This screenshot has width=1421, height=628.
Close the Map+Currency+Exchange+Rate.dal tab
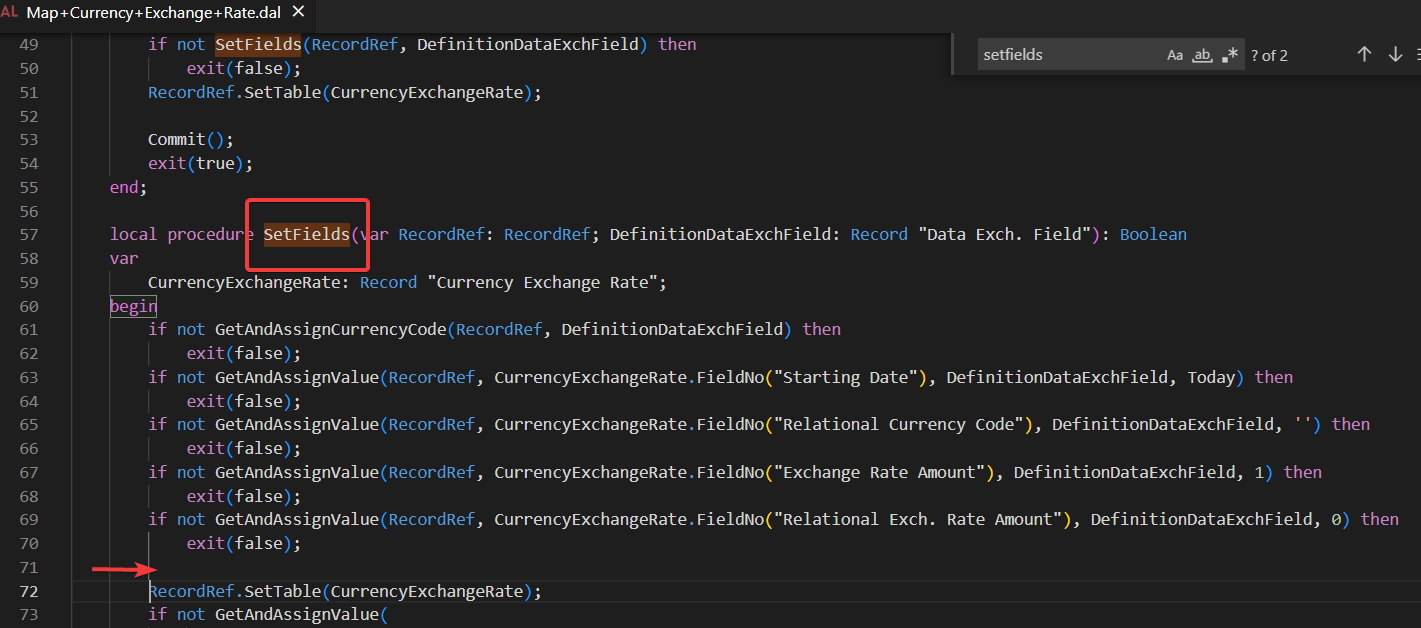297,14
